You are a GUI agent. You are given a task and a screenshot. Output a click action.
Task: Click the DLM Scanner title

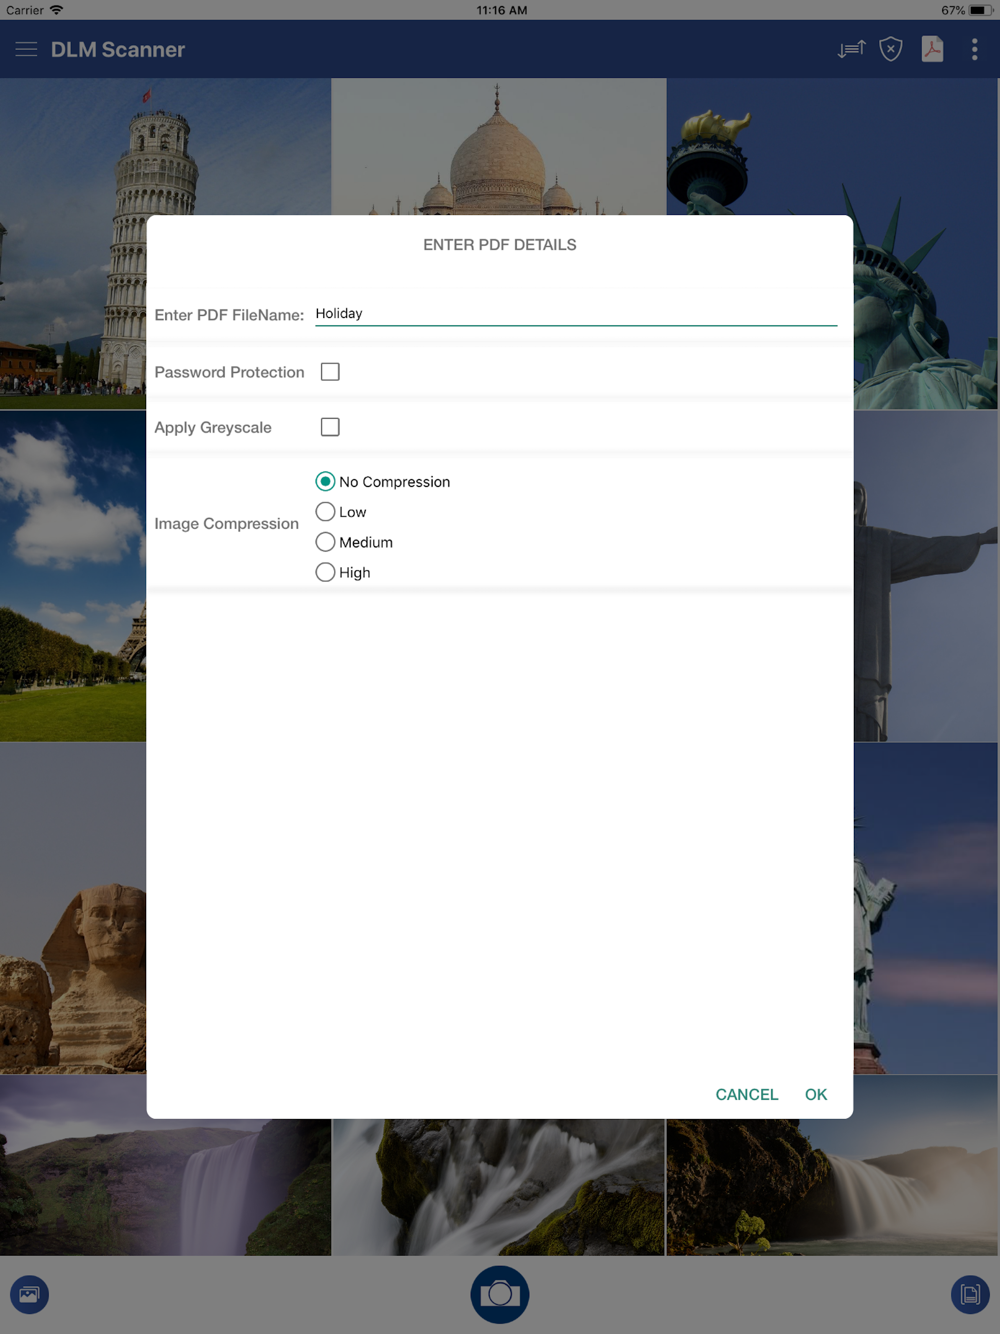(x=118, y=49)
